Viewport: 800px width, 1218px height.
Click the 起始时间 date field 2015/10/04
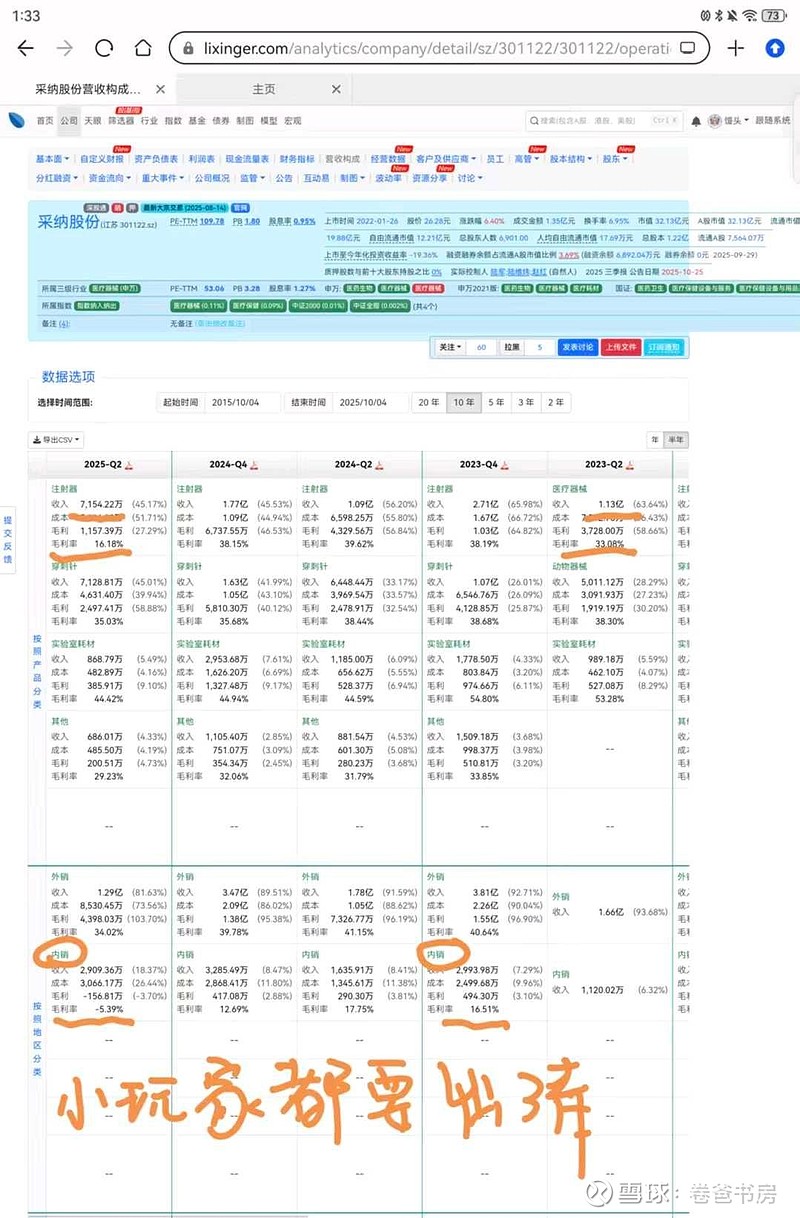[x=244, y=402]
